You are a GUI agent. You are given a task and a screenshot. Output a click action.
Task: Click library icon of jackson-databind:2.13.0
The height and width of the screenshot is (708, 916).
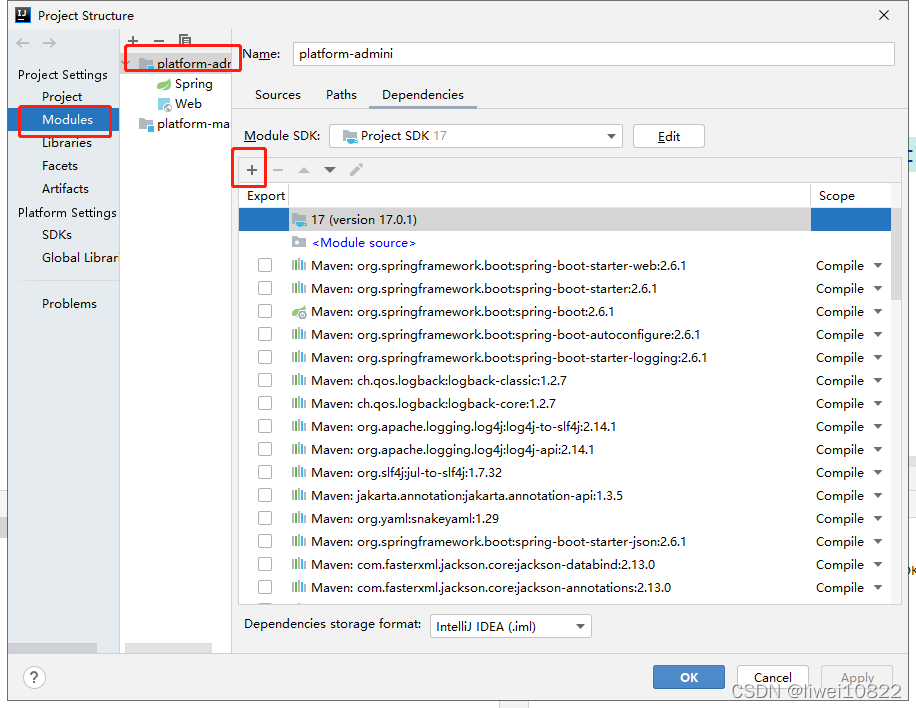tap(299, 564)
